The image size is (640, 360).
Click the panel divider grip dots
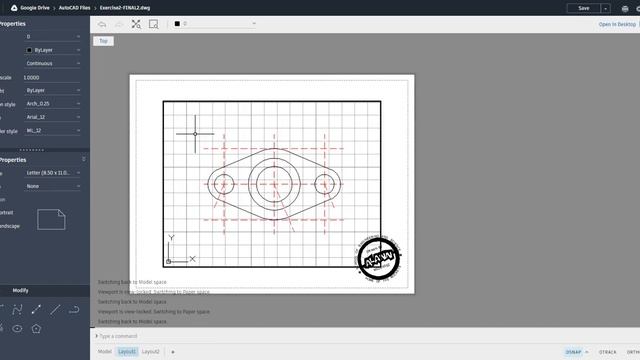pos(31,150)
